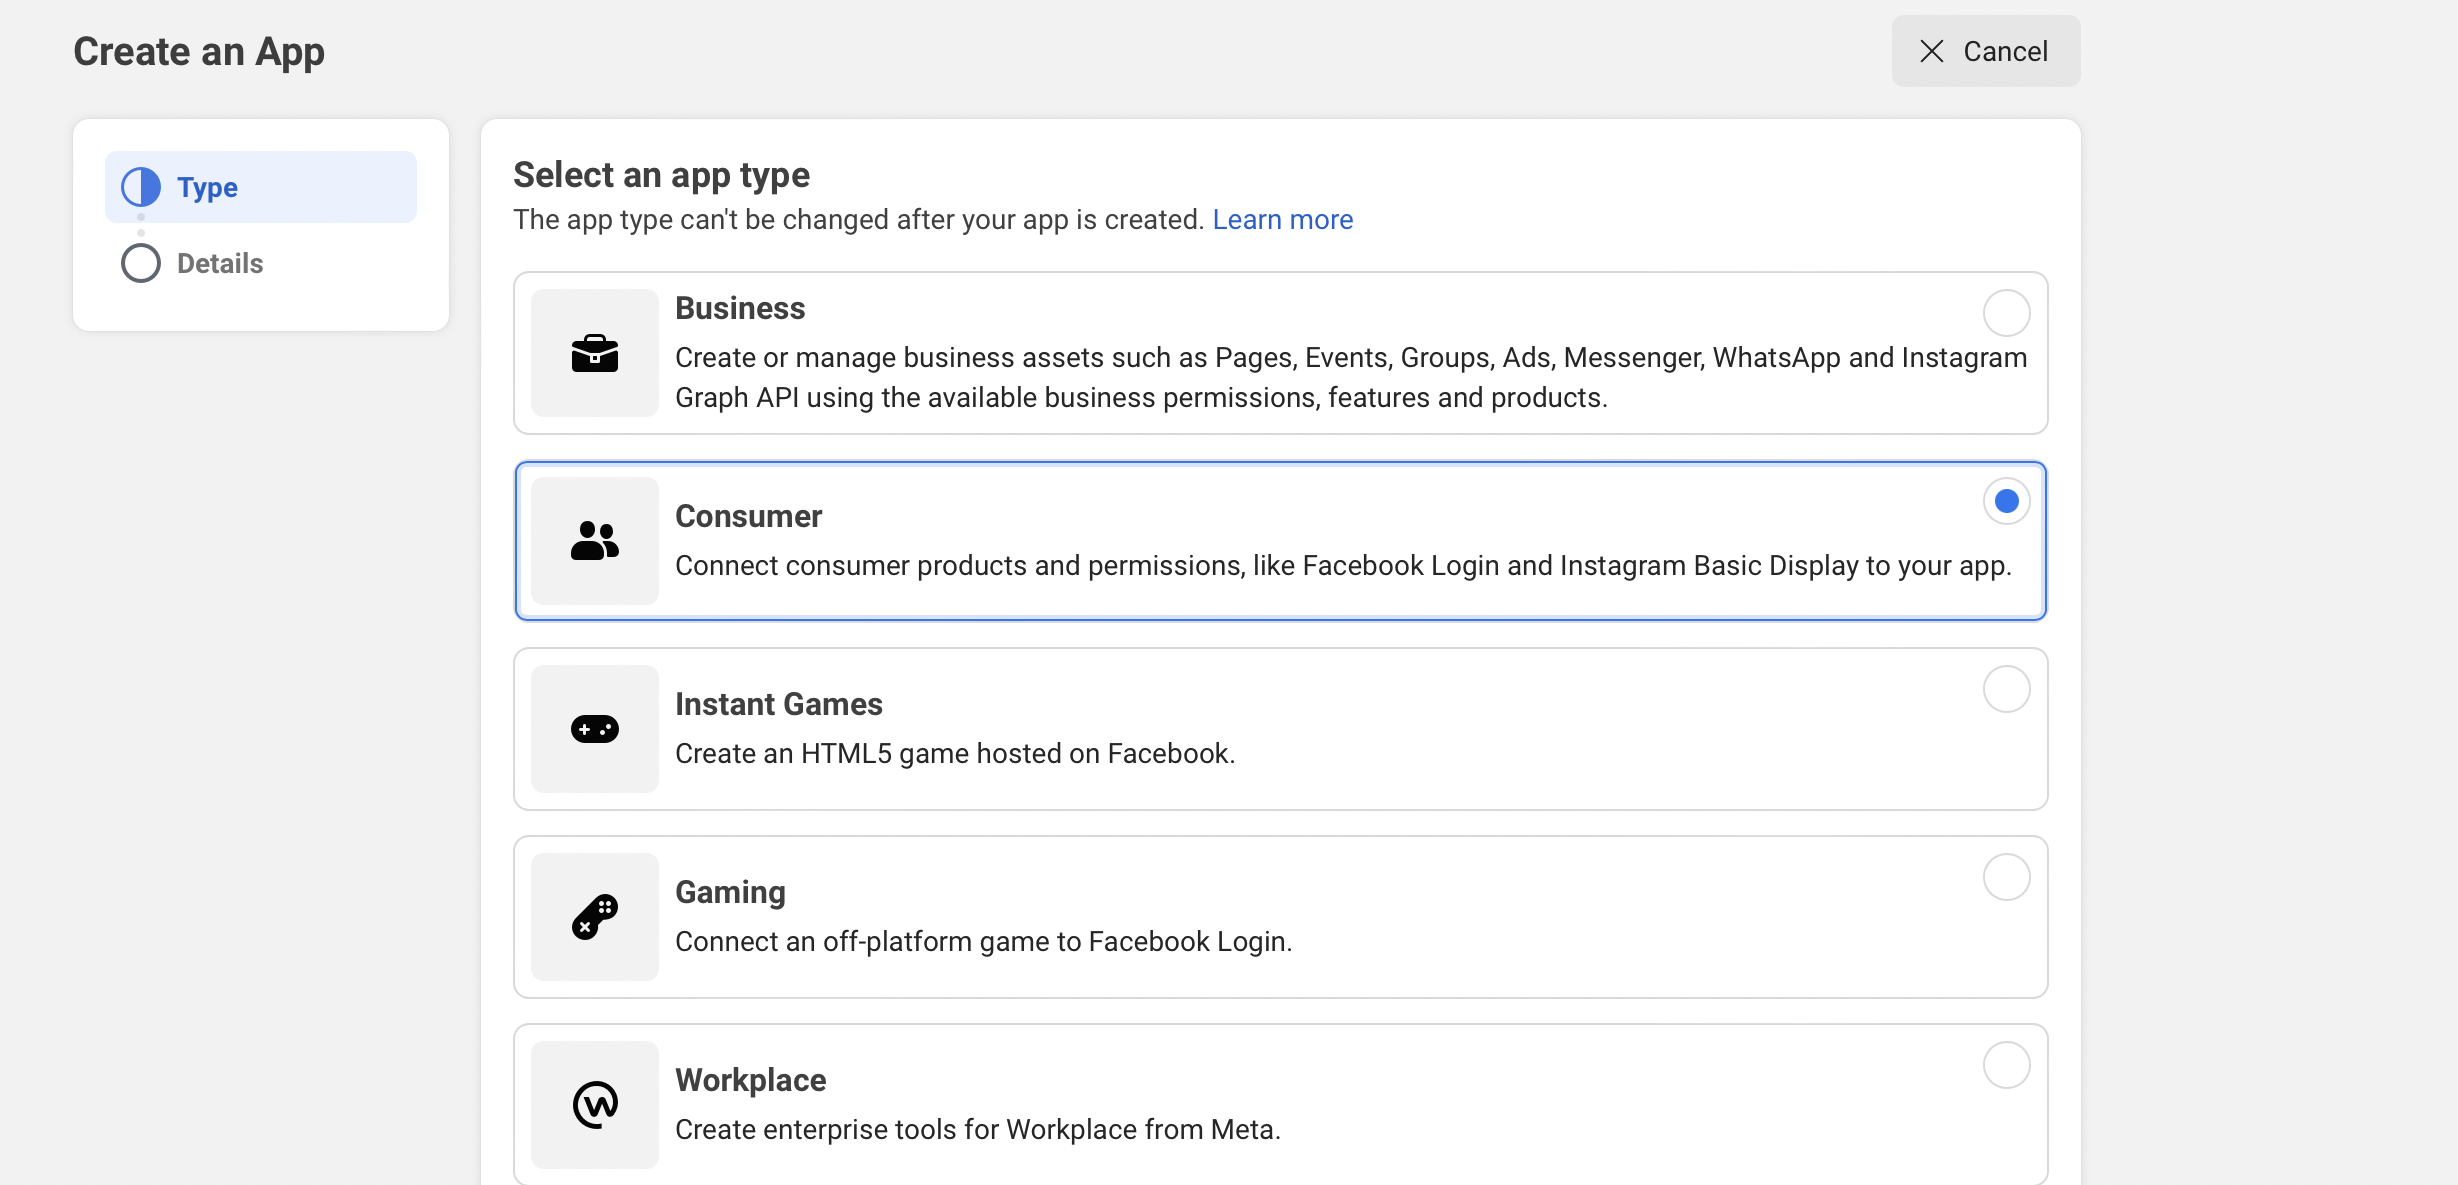Click the Gaming gamepad icon

594,917
